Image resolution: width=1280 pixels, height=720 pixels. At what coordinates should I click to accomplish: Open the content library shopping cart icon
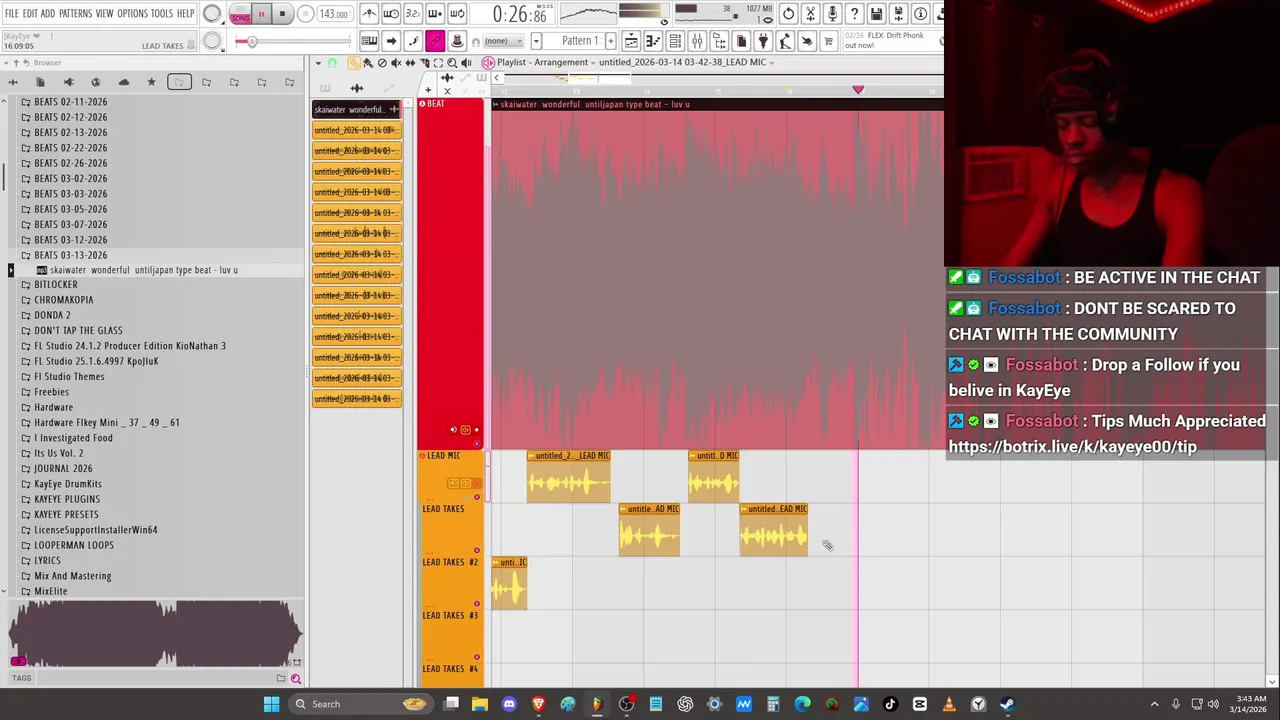tap(828, 41)
